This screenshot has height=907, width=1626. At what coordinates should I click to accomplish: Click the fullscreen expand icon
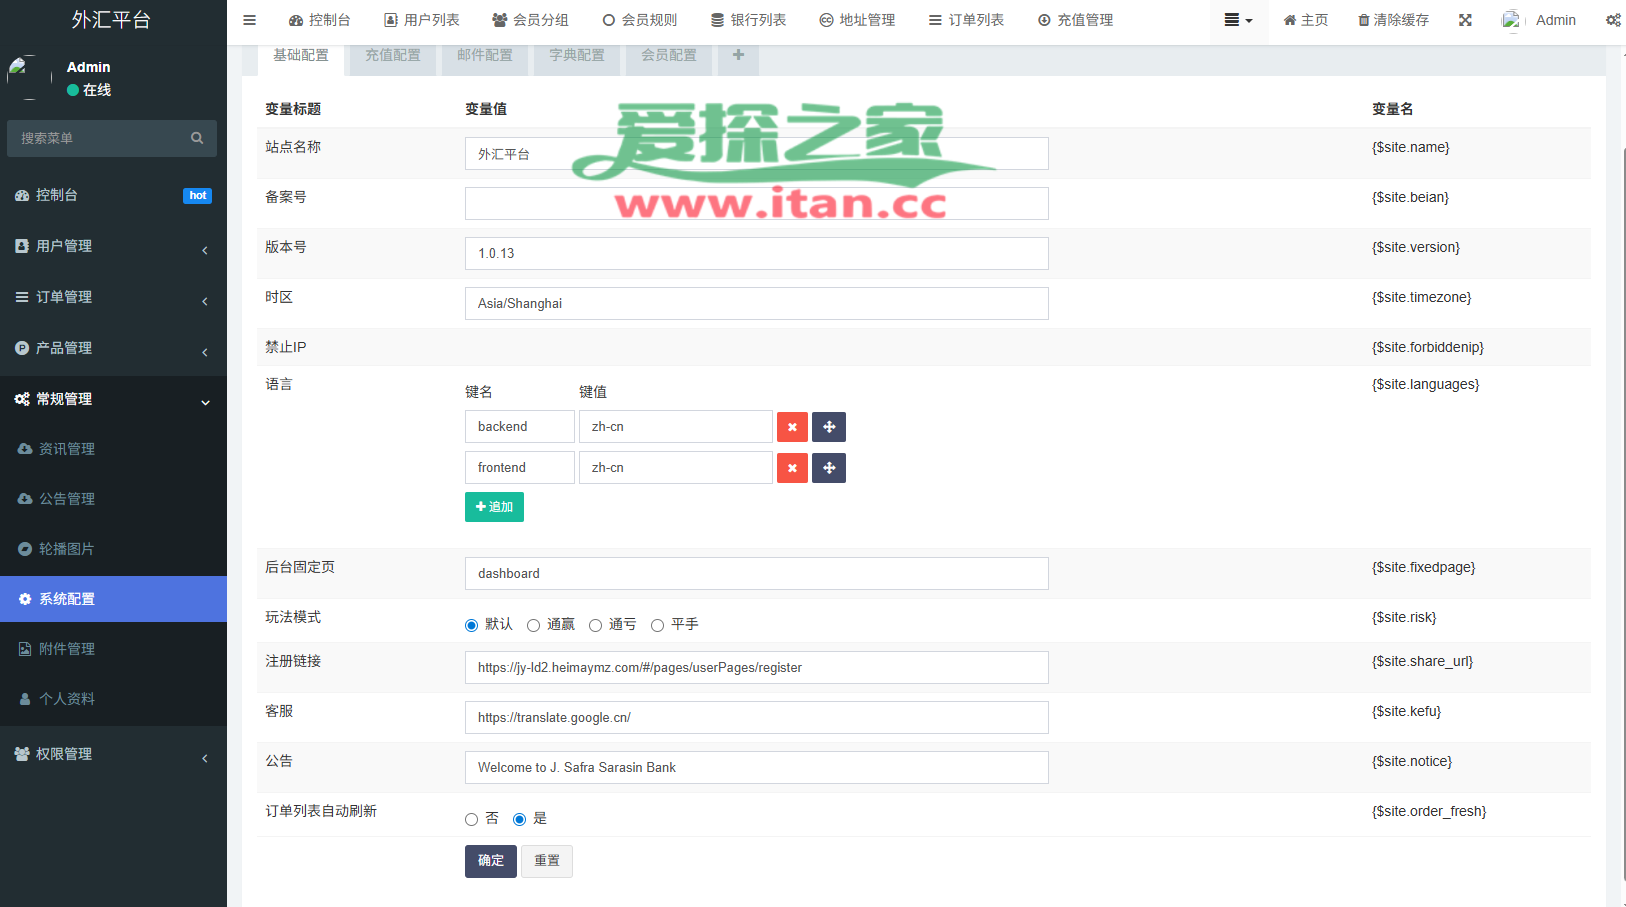click(1465, 20)
